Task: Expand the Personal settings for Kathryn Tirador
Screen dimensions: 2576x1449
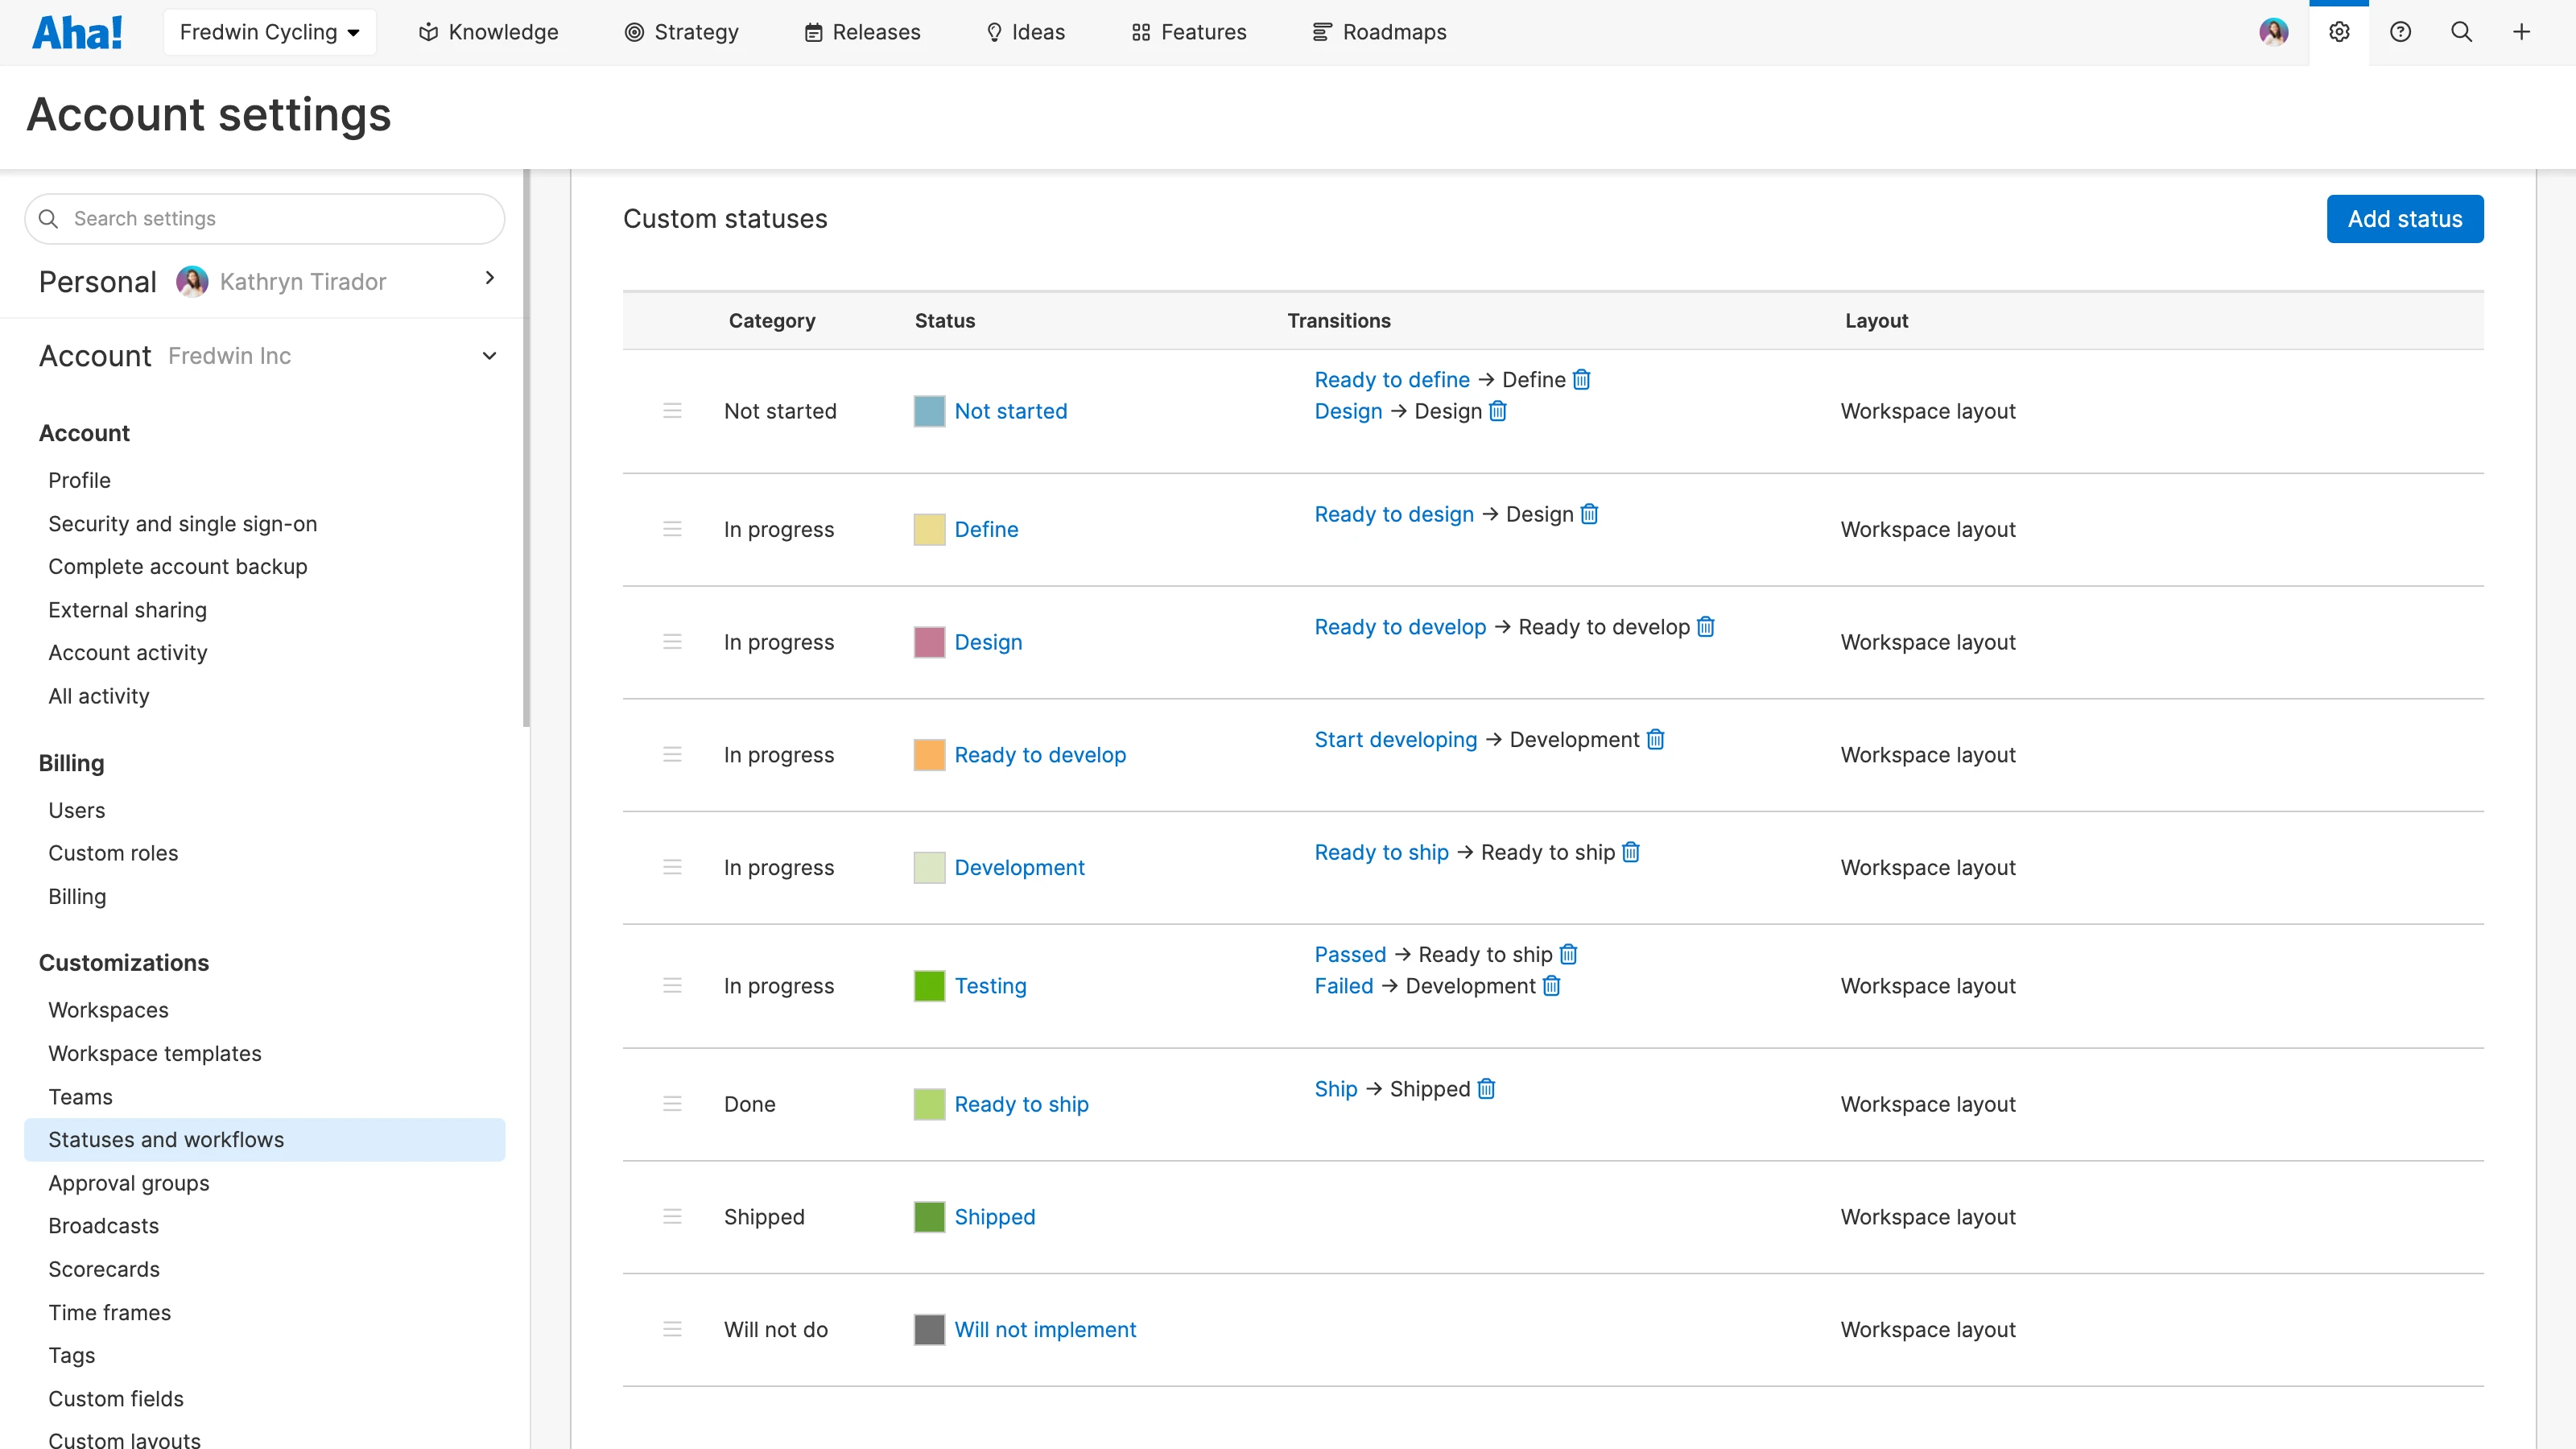Action: [x=489, y=279]
